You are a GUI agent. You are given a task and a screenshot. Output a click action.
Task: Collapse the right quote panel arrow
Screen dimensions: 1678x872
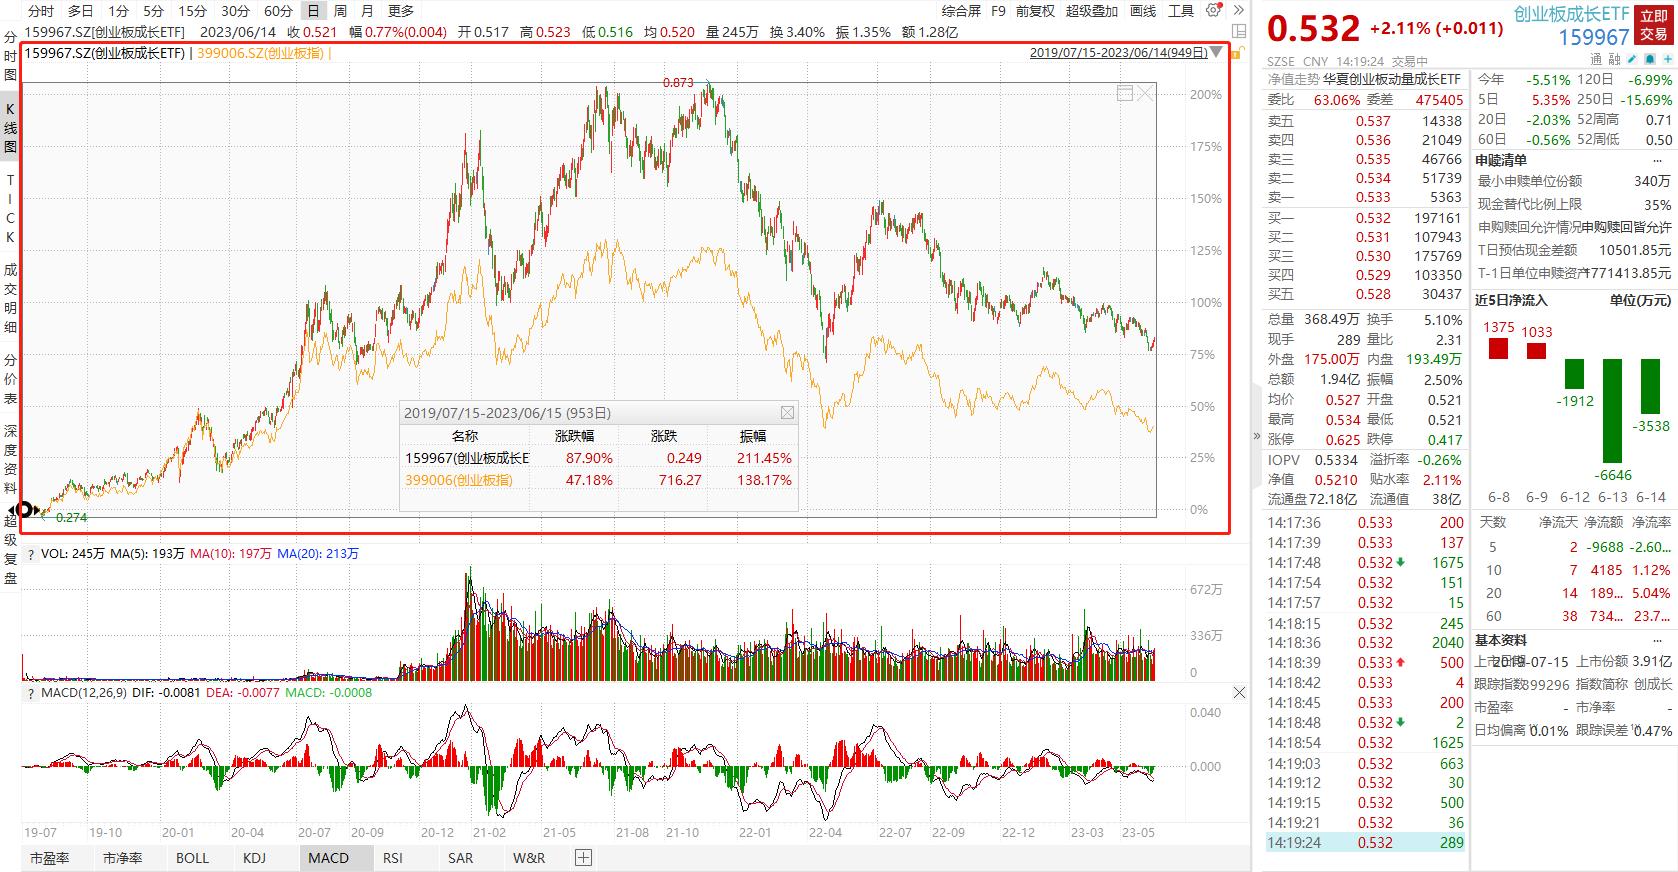1257,436
